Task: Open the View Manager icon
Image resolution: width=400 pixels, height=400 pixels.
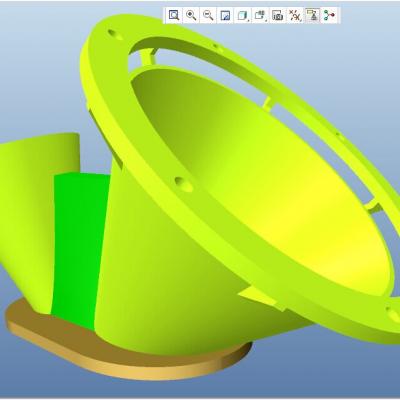Action: 278,15
